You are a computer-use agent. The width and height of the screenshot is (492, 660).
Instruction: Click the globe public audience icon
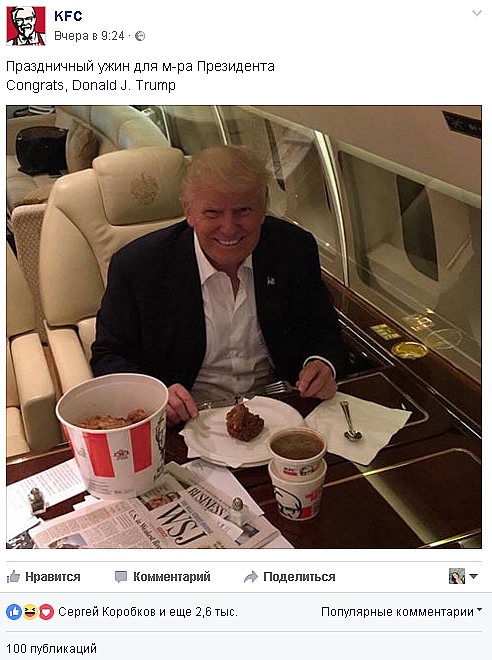[140, 36]
